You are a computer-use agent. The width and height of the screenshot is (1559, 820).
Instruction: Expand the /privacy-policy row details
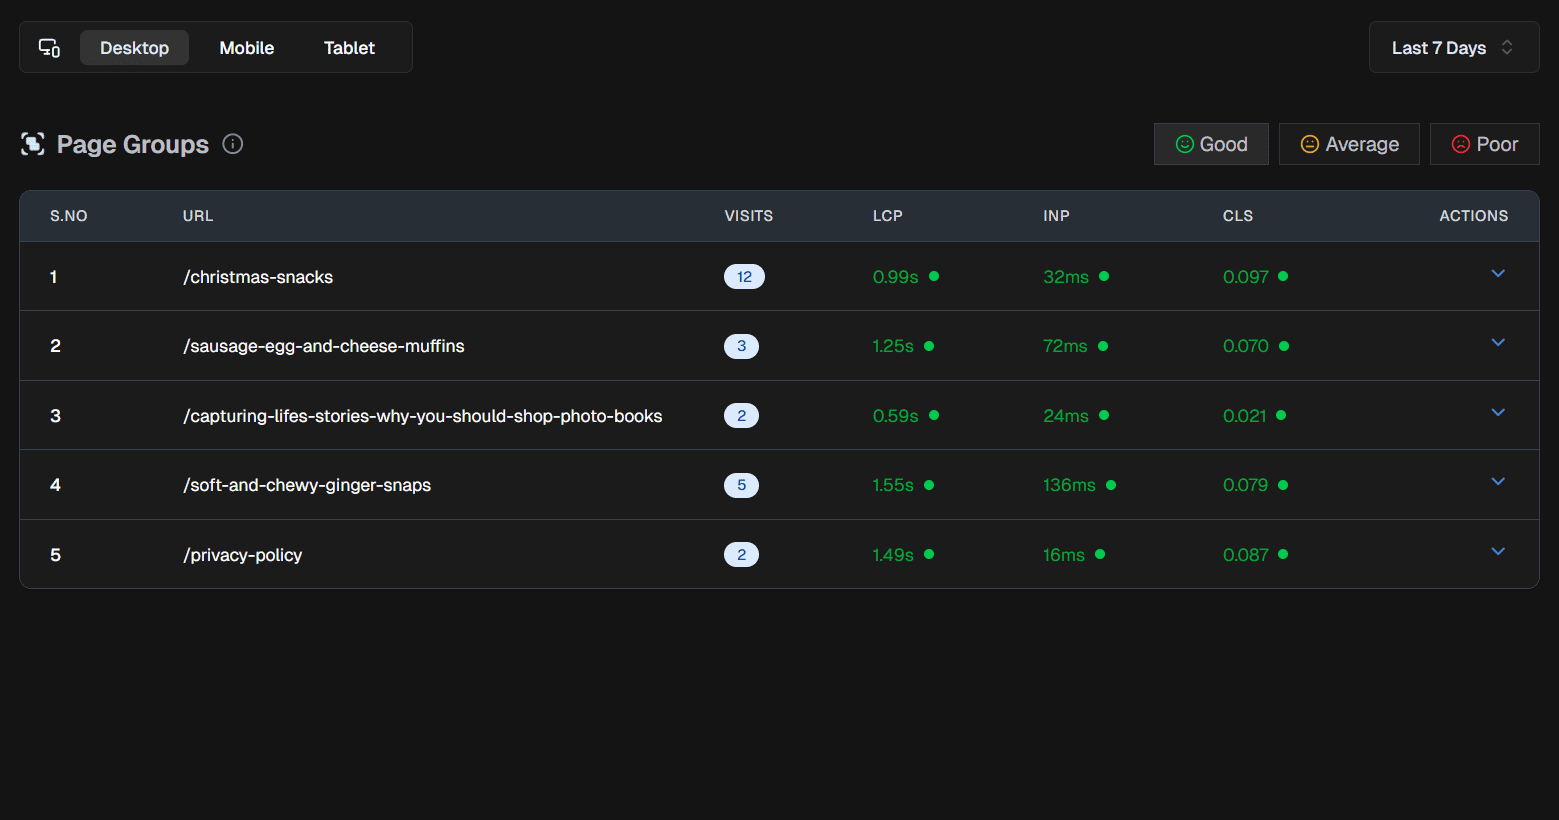tap(1498, 552)
